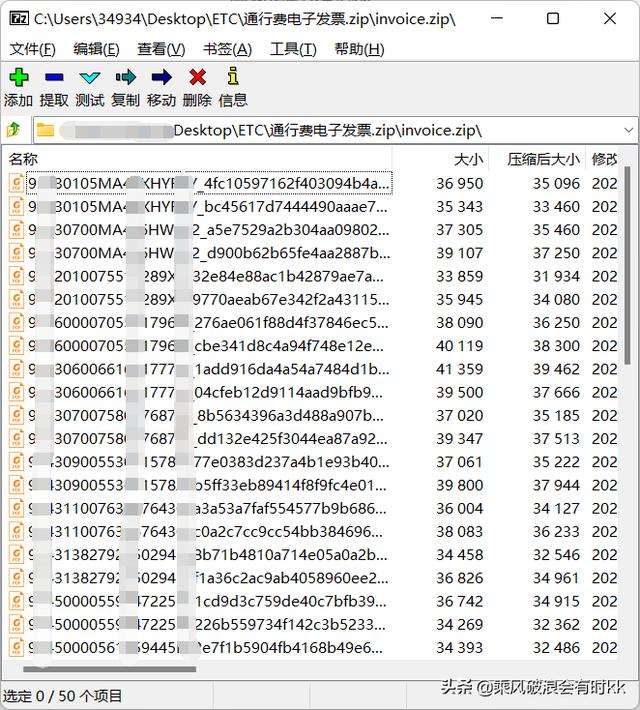The width and height of the screenshot is (640, 710).
Task: Click the Test (测试) archive icon
Action: [x=90, y=77]
